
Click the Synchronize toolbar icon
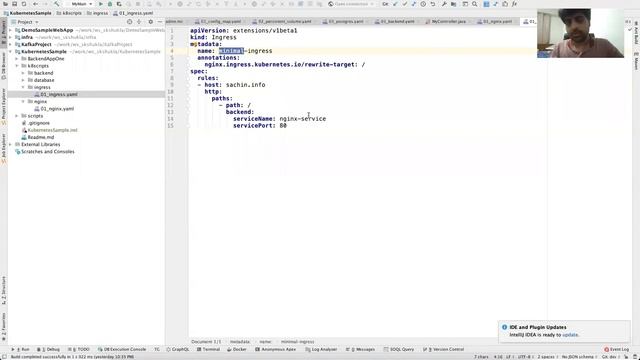[24, 4]
